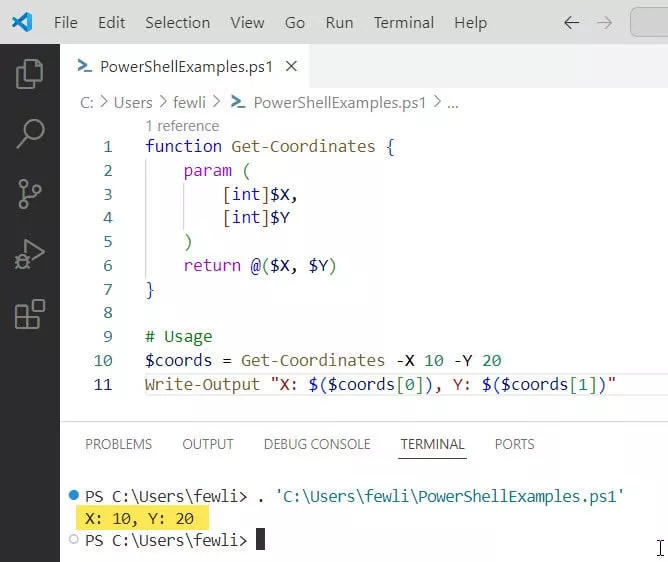668x562 pixels.
Task: Switch to the DEBUG CONSOLE tab
Action: click(x=316, y=444)
